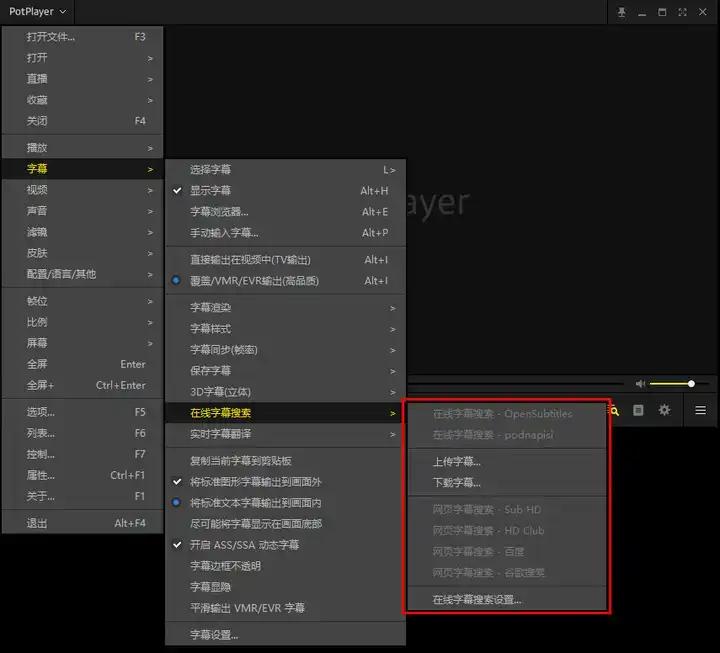Click 打开文件... in the main menu
Viewport: 720px width, 653px height.
(x=51, y=37)
